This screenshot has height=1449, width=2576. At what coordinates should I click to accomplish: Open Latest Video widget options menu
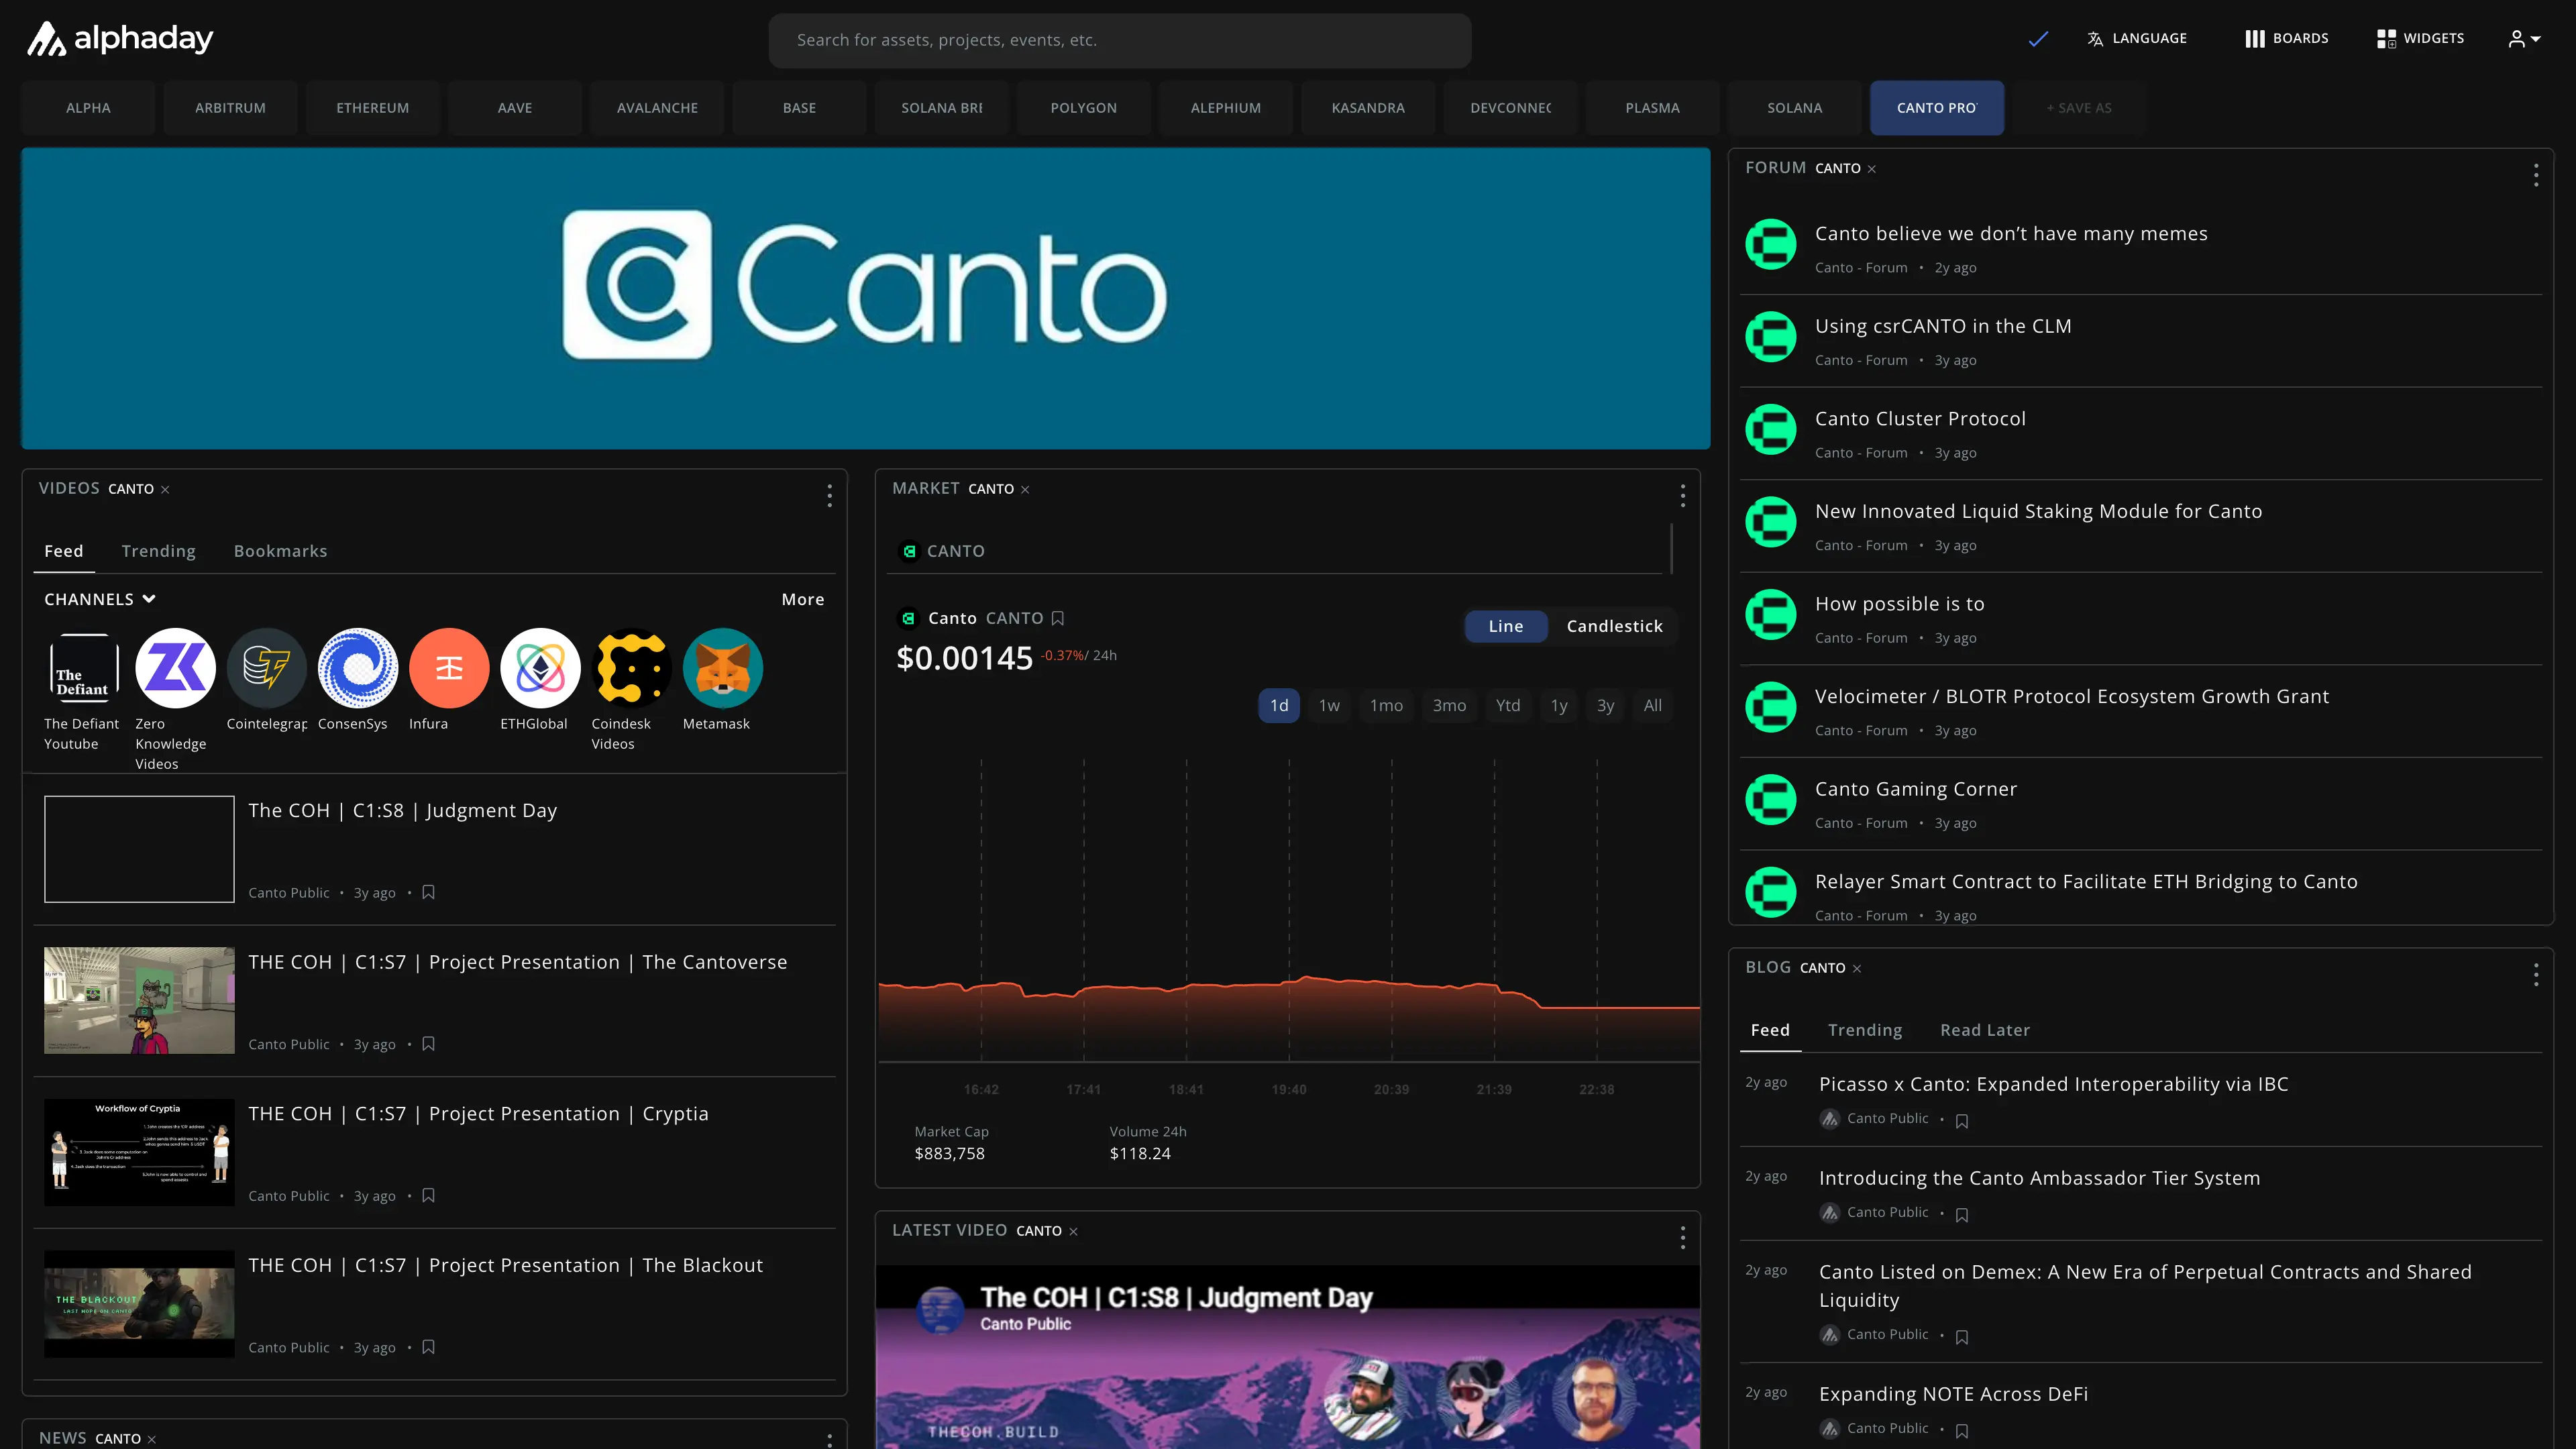1683,1238
